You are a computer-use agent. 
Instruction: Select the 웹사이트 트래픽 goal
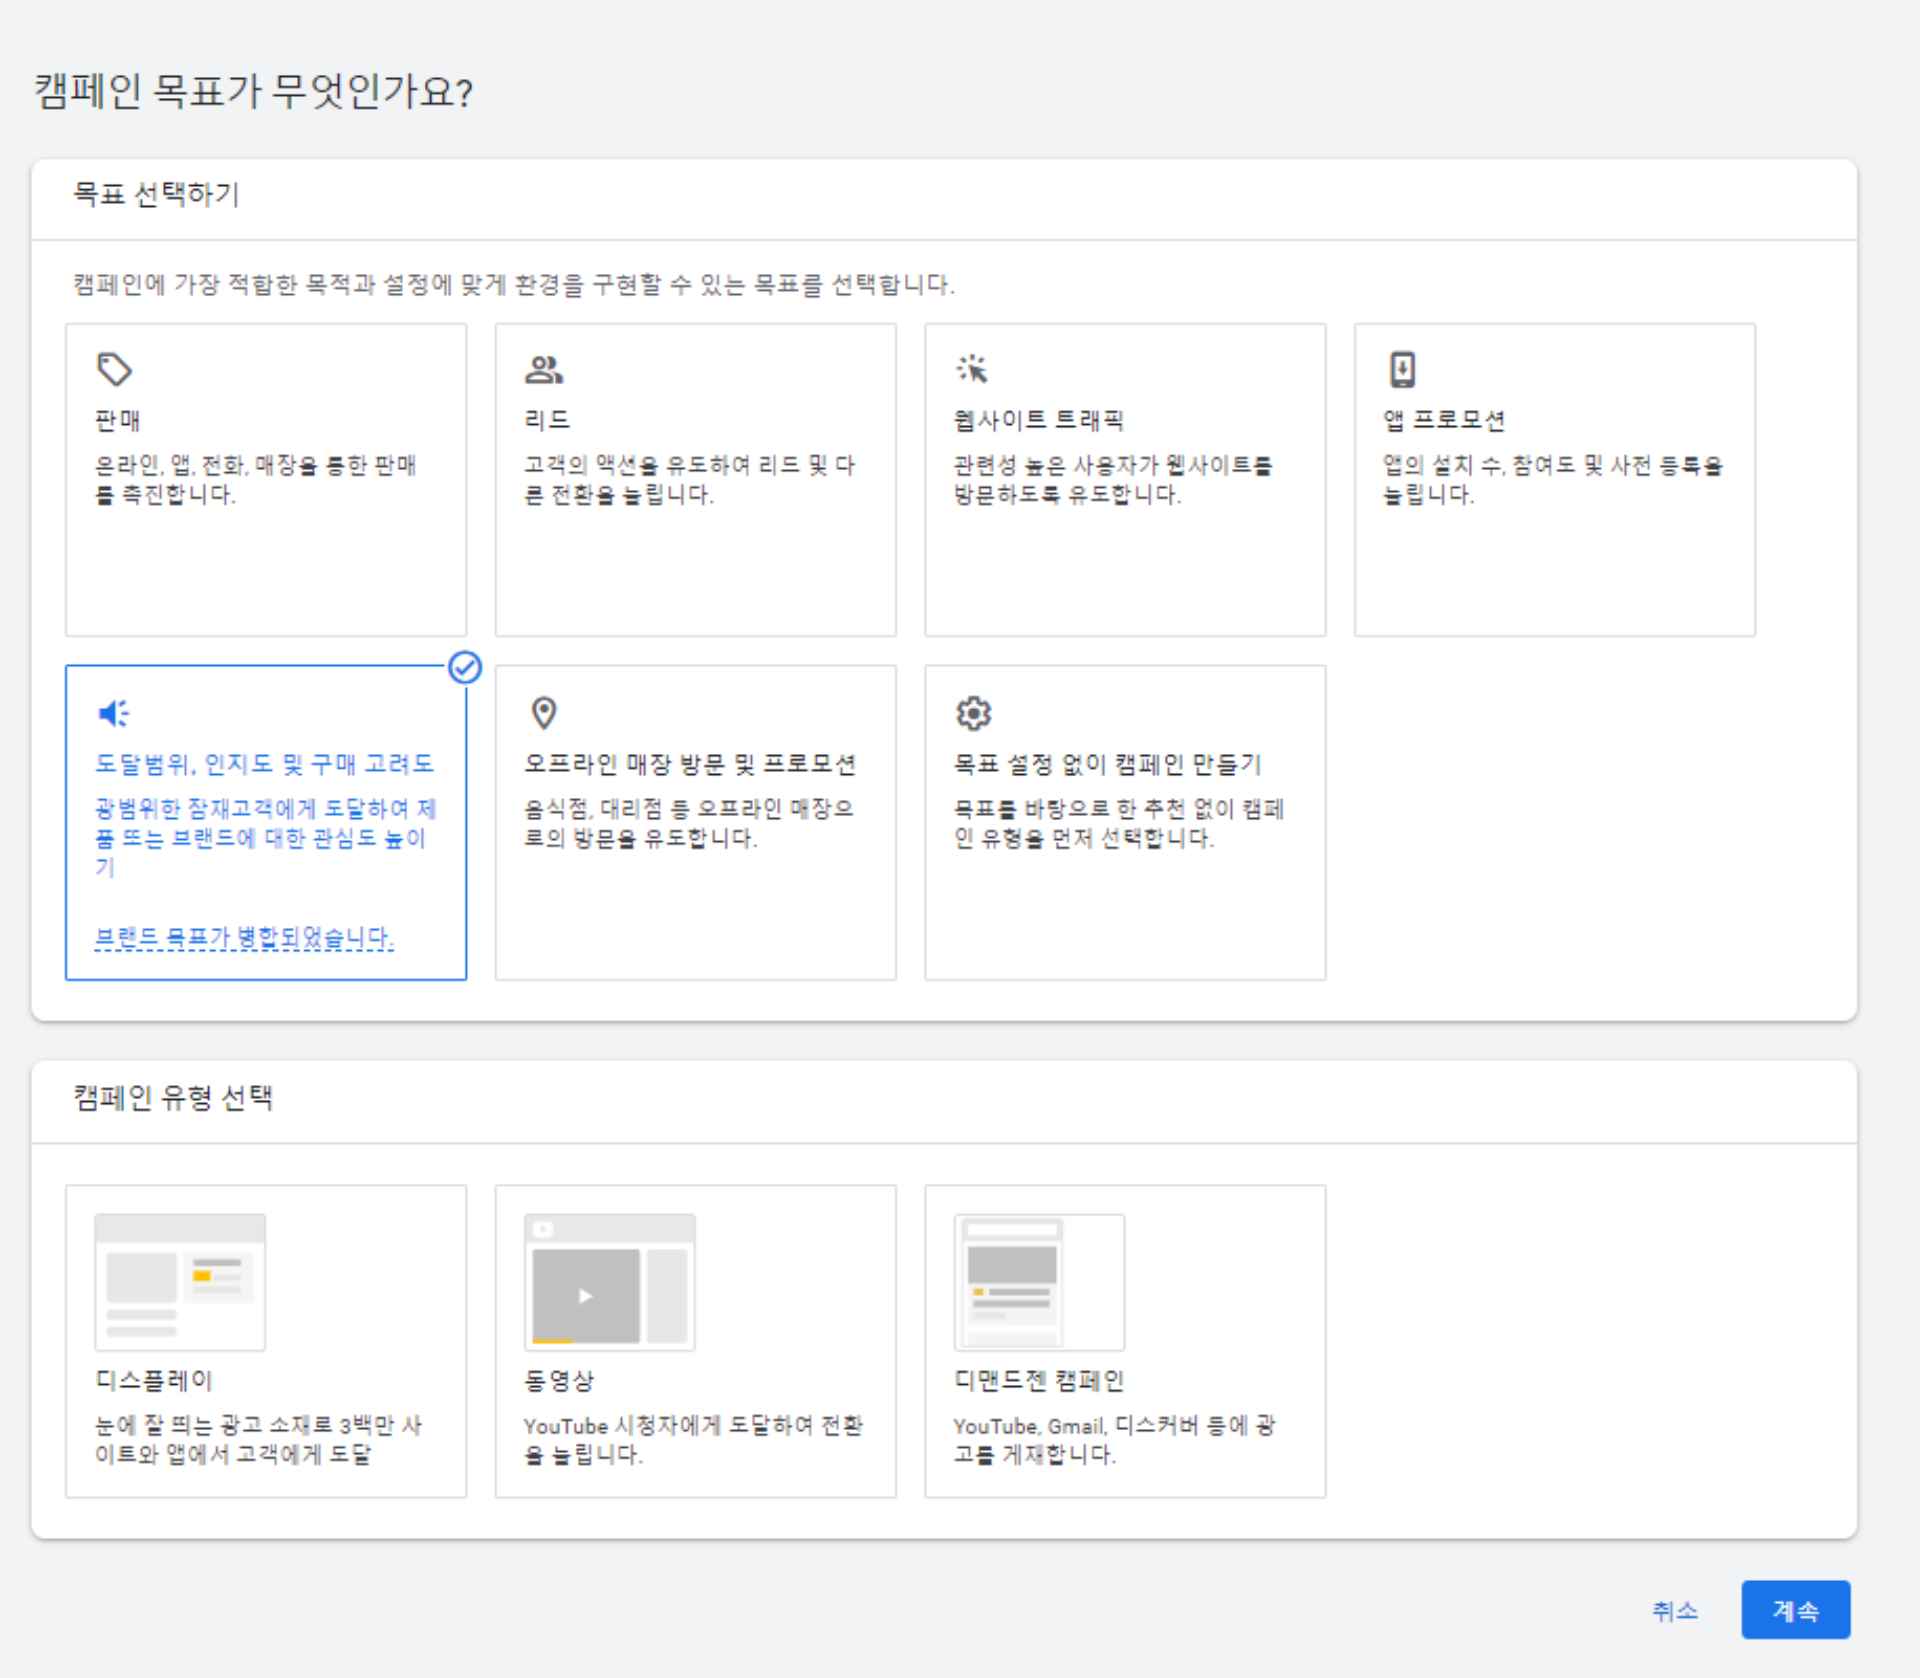pos(1125,480)
